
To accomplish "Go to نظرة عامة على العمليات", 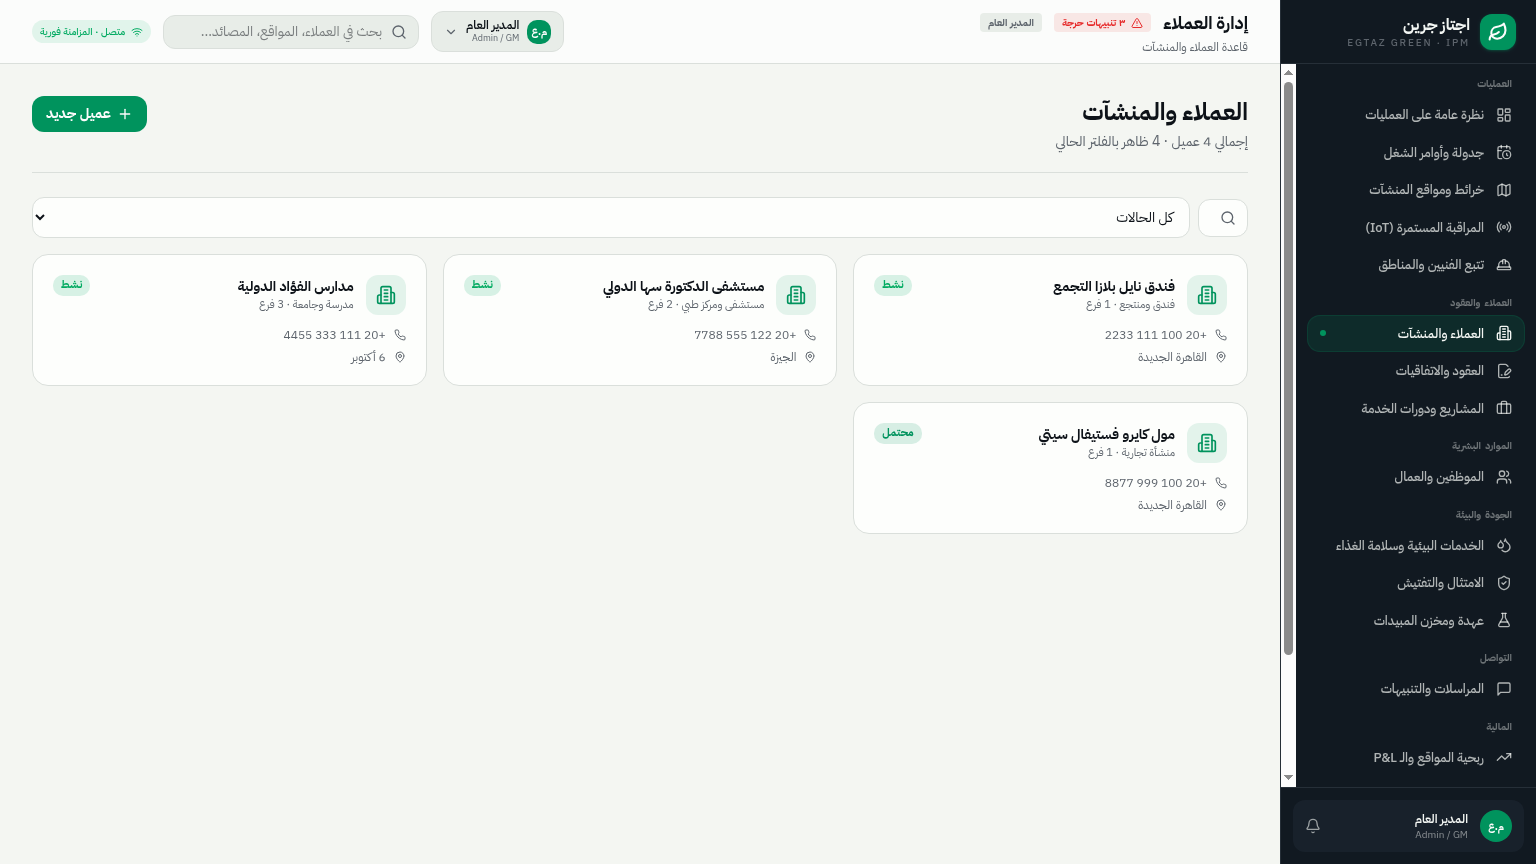I will click(1416, 115).
